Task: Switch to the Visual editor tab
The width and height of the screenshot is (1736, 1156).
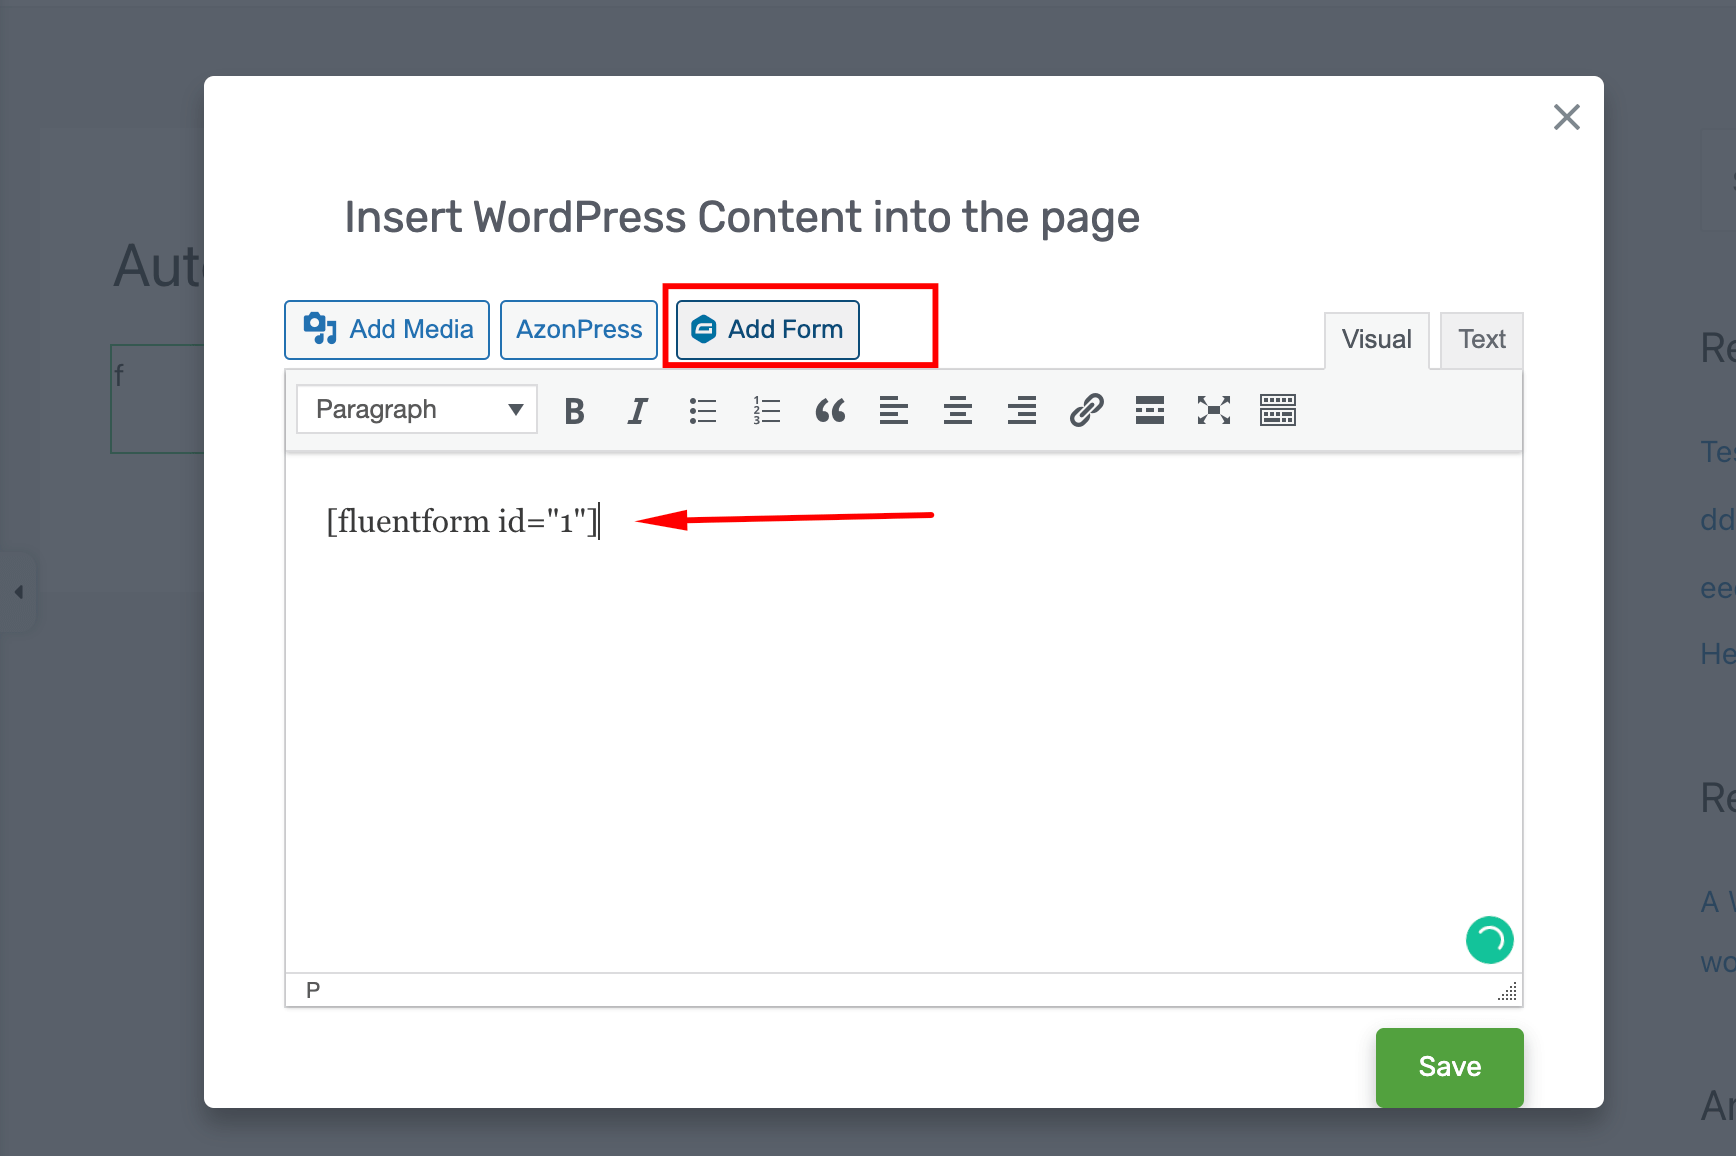Action: pyautogui.click(x=1376, y=340)
